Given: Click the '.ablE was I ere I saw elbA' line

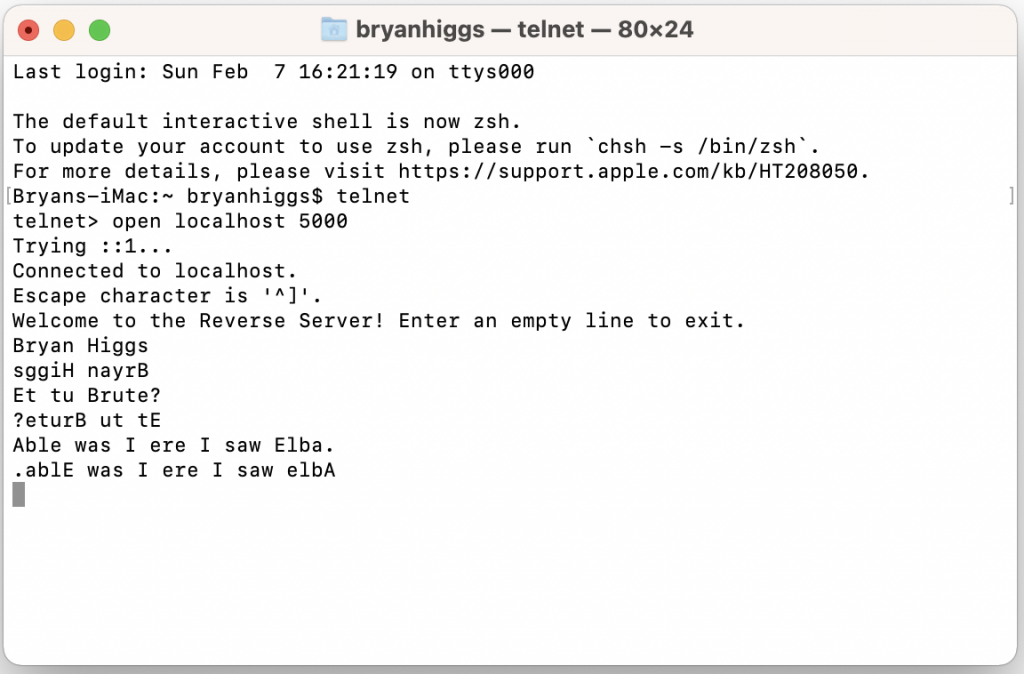Looking at the screenshot, I should point(174,470).
